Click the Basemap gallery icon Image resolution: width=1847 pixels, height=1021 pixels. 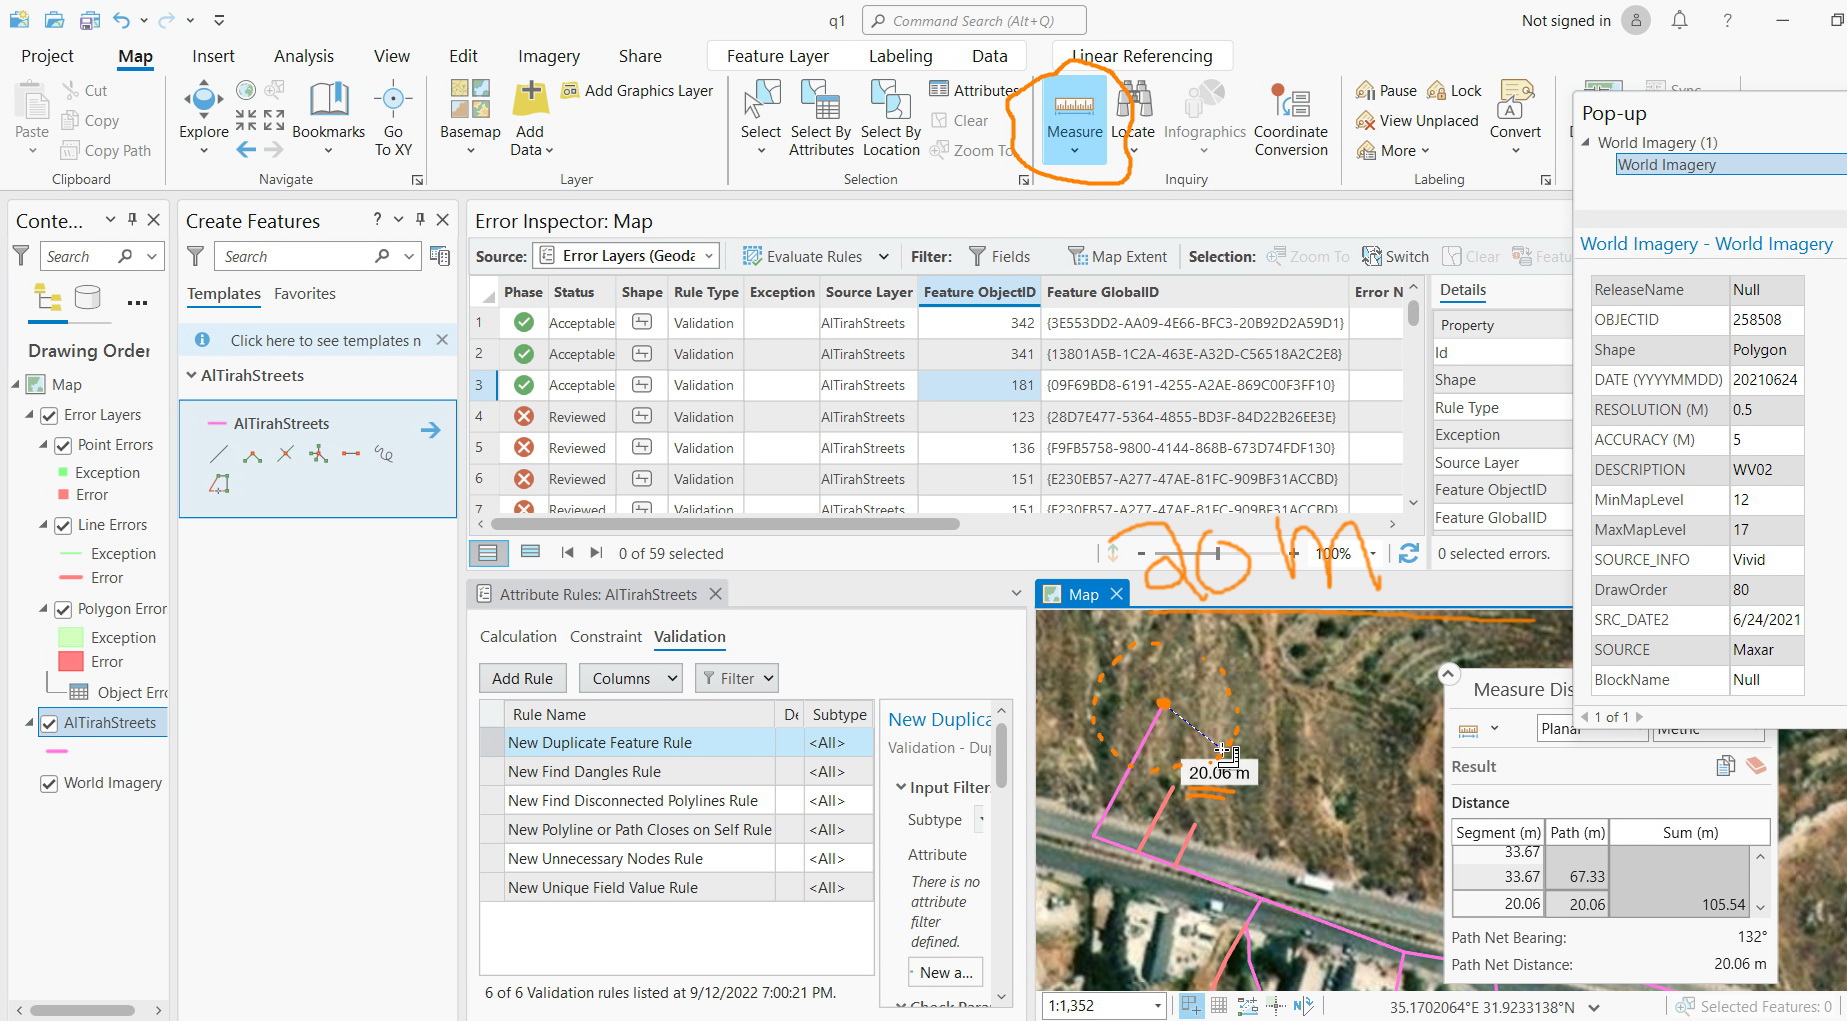pos(470,101)
